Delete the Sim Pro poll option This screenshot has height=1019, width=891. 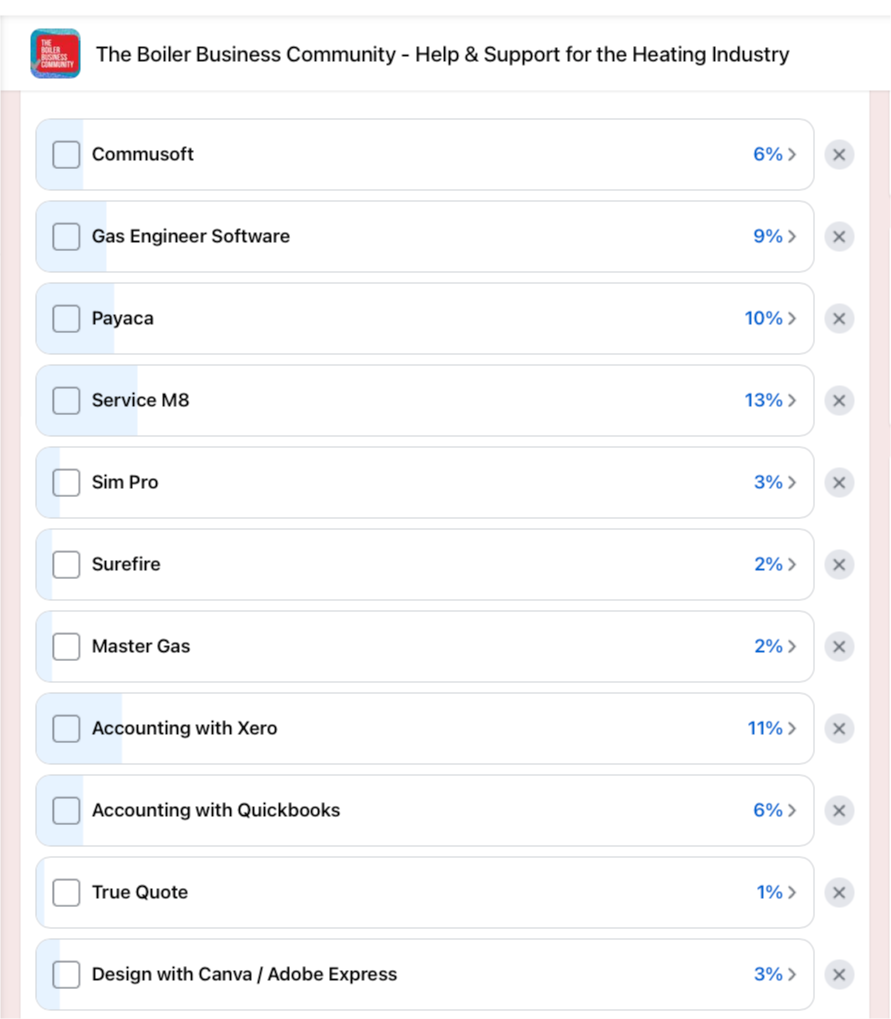click(x=839, y=483)
